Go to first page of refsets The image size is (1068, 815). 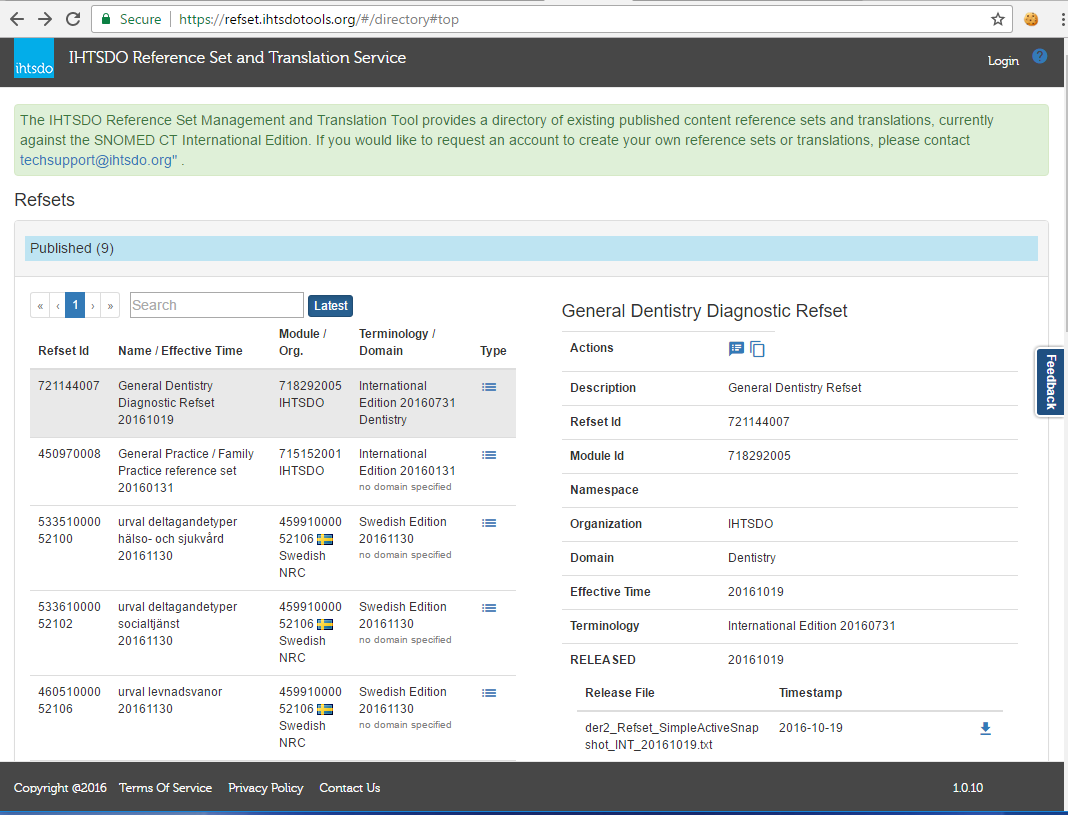[x=40, y=306]
